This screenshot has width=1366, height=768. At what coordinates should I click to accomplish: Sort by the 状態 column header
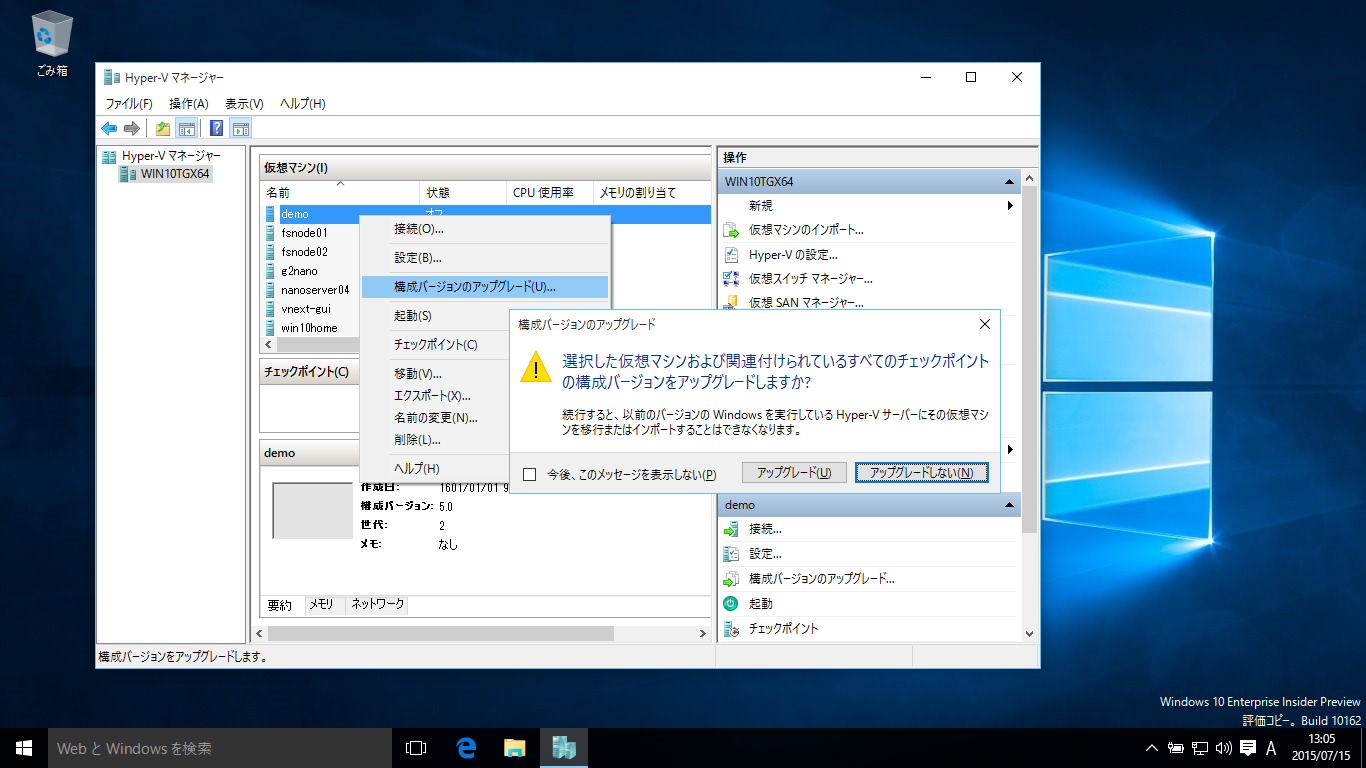(x=464, y=193)
